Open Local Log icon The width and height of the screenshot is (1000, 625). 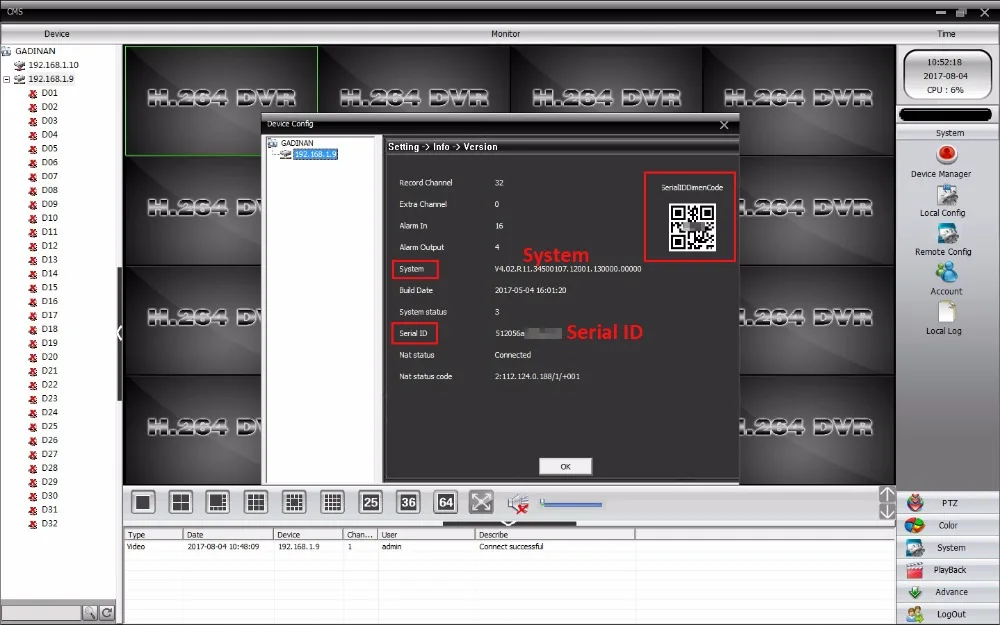pos(946,312)
